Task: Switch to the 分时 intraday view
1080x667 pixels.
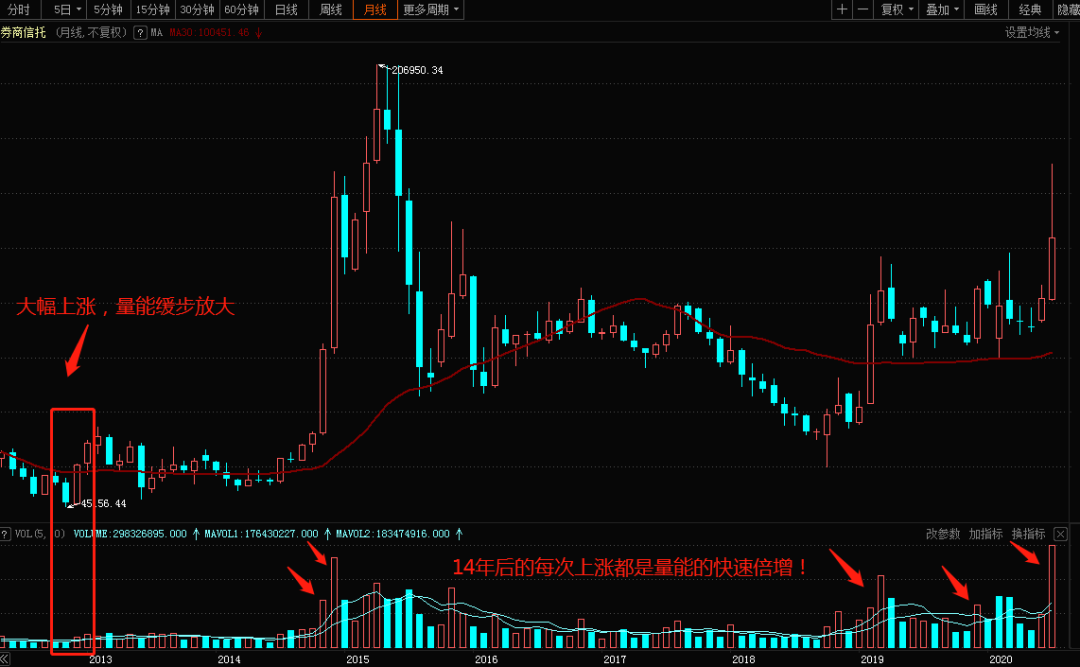Action: [x=19, y=10]
